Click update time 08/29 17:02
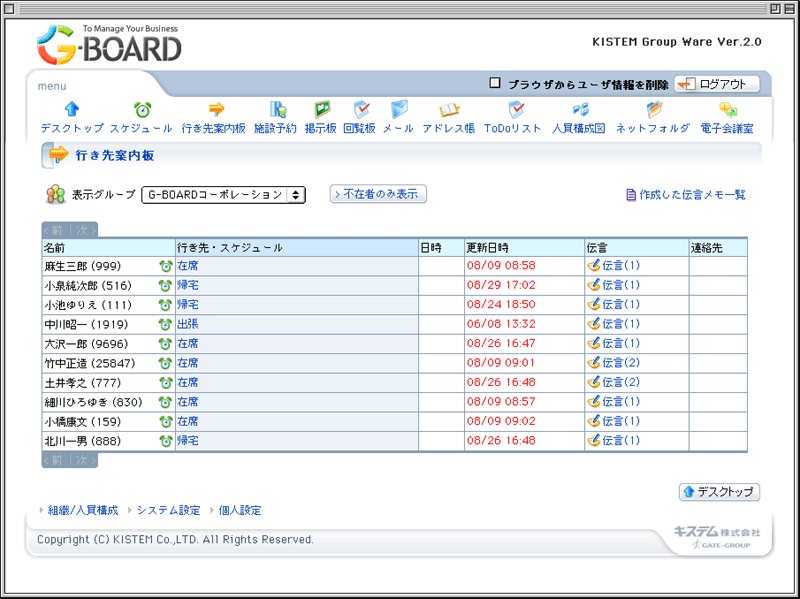The image size is (800, 599). [501, 285]
